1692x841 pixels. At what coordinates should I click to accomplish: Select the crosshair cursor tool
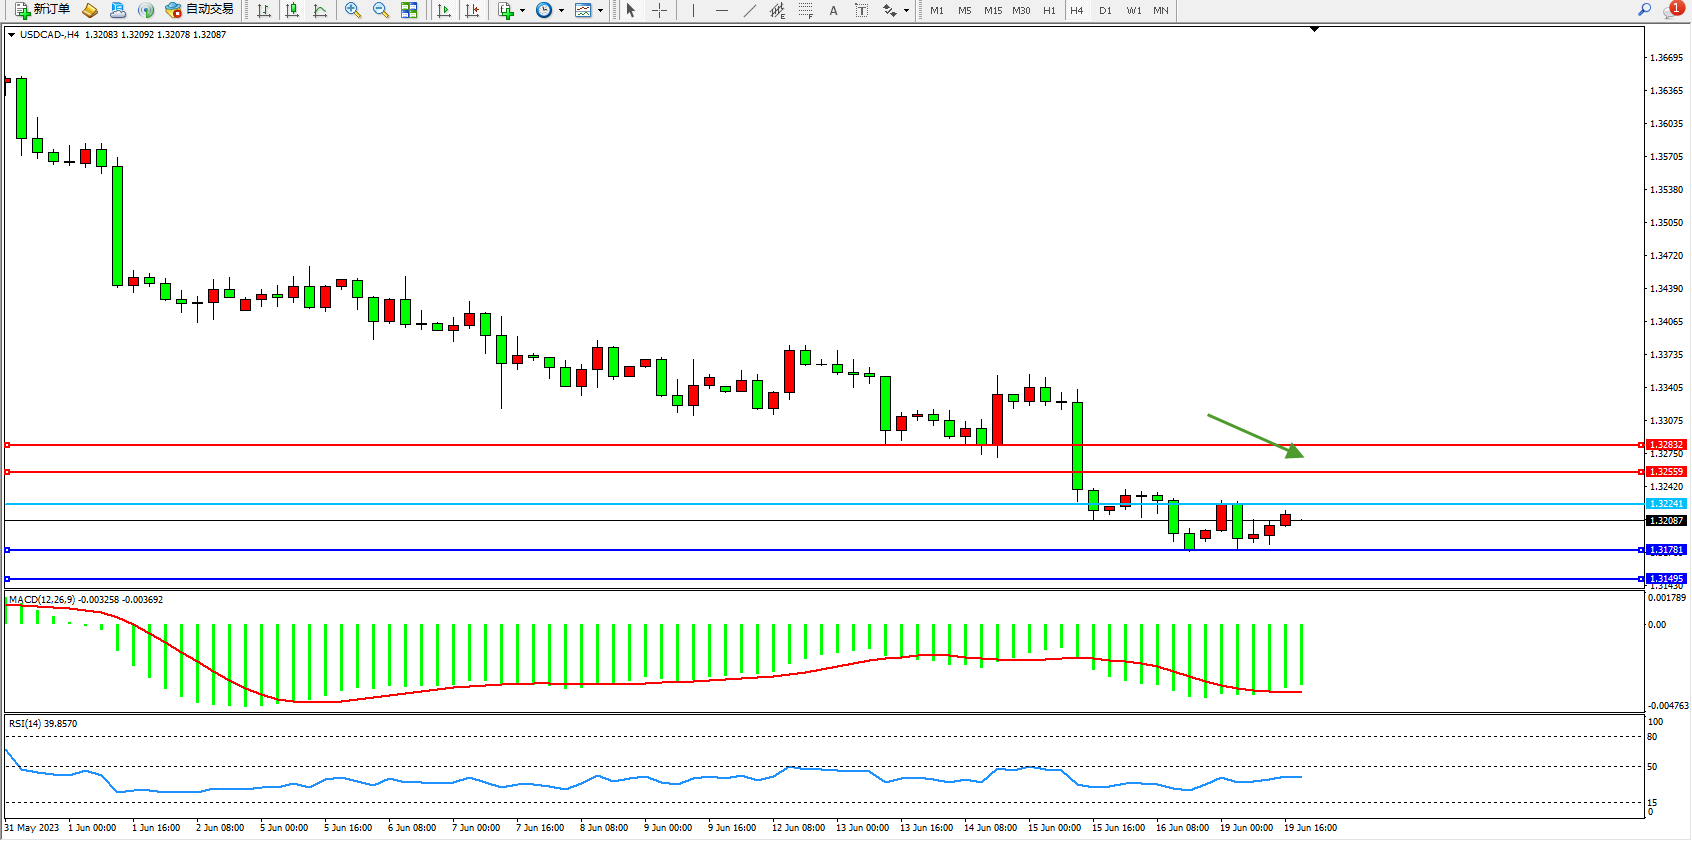[660, 10]
